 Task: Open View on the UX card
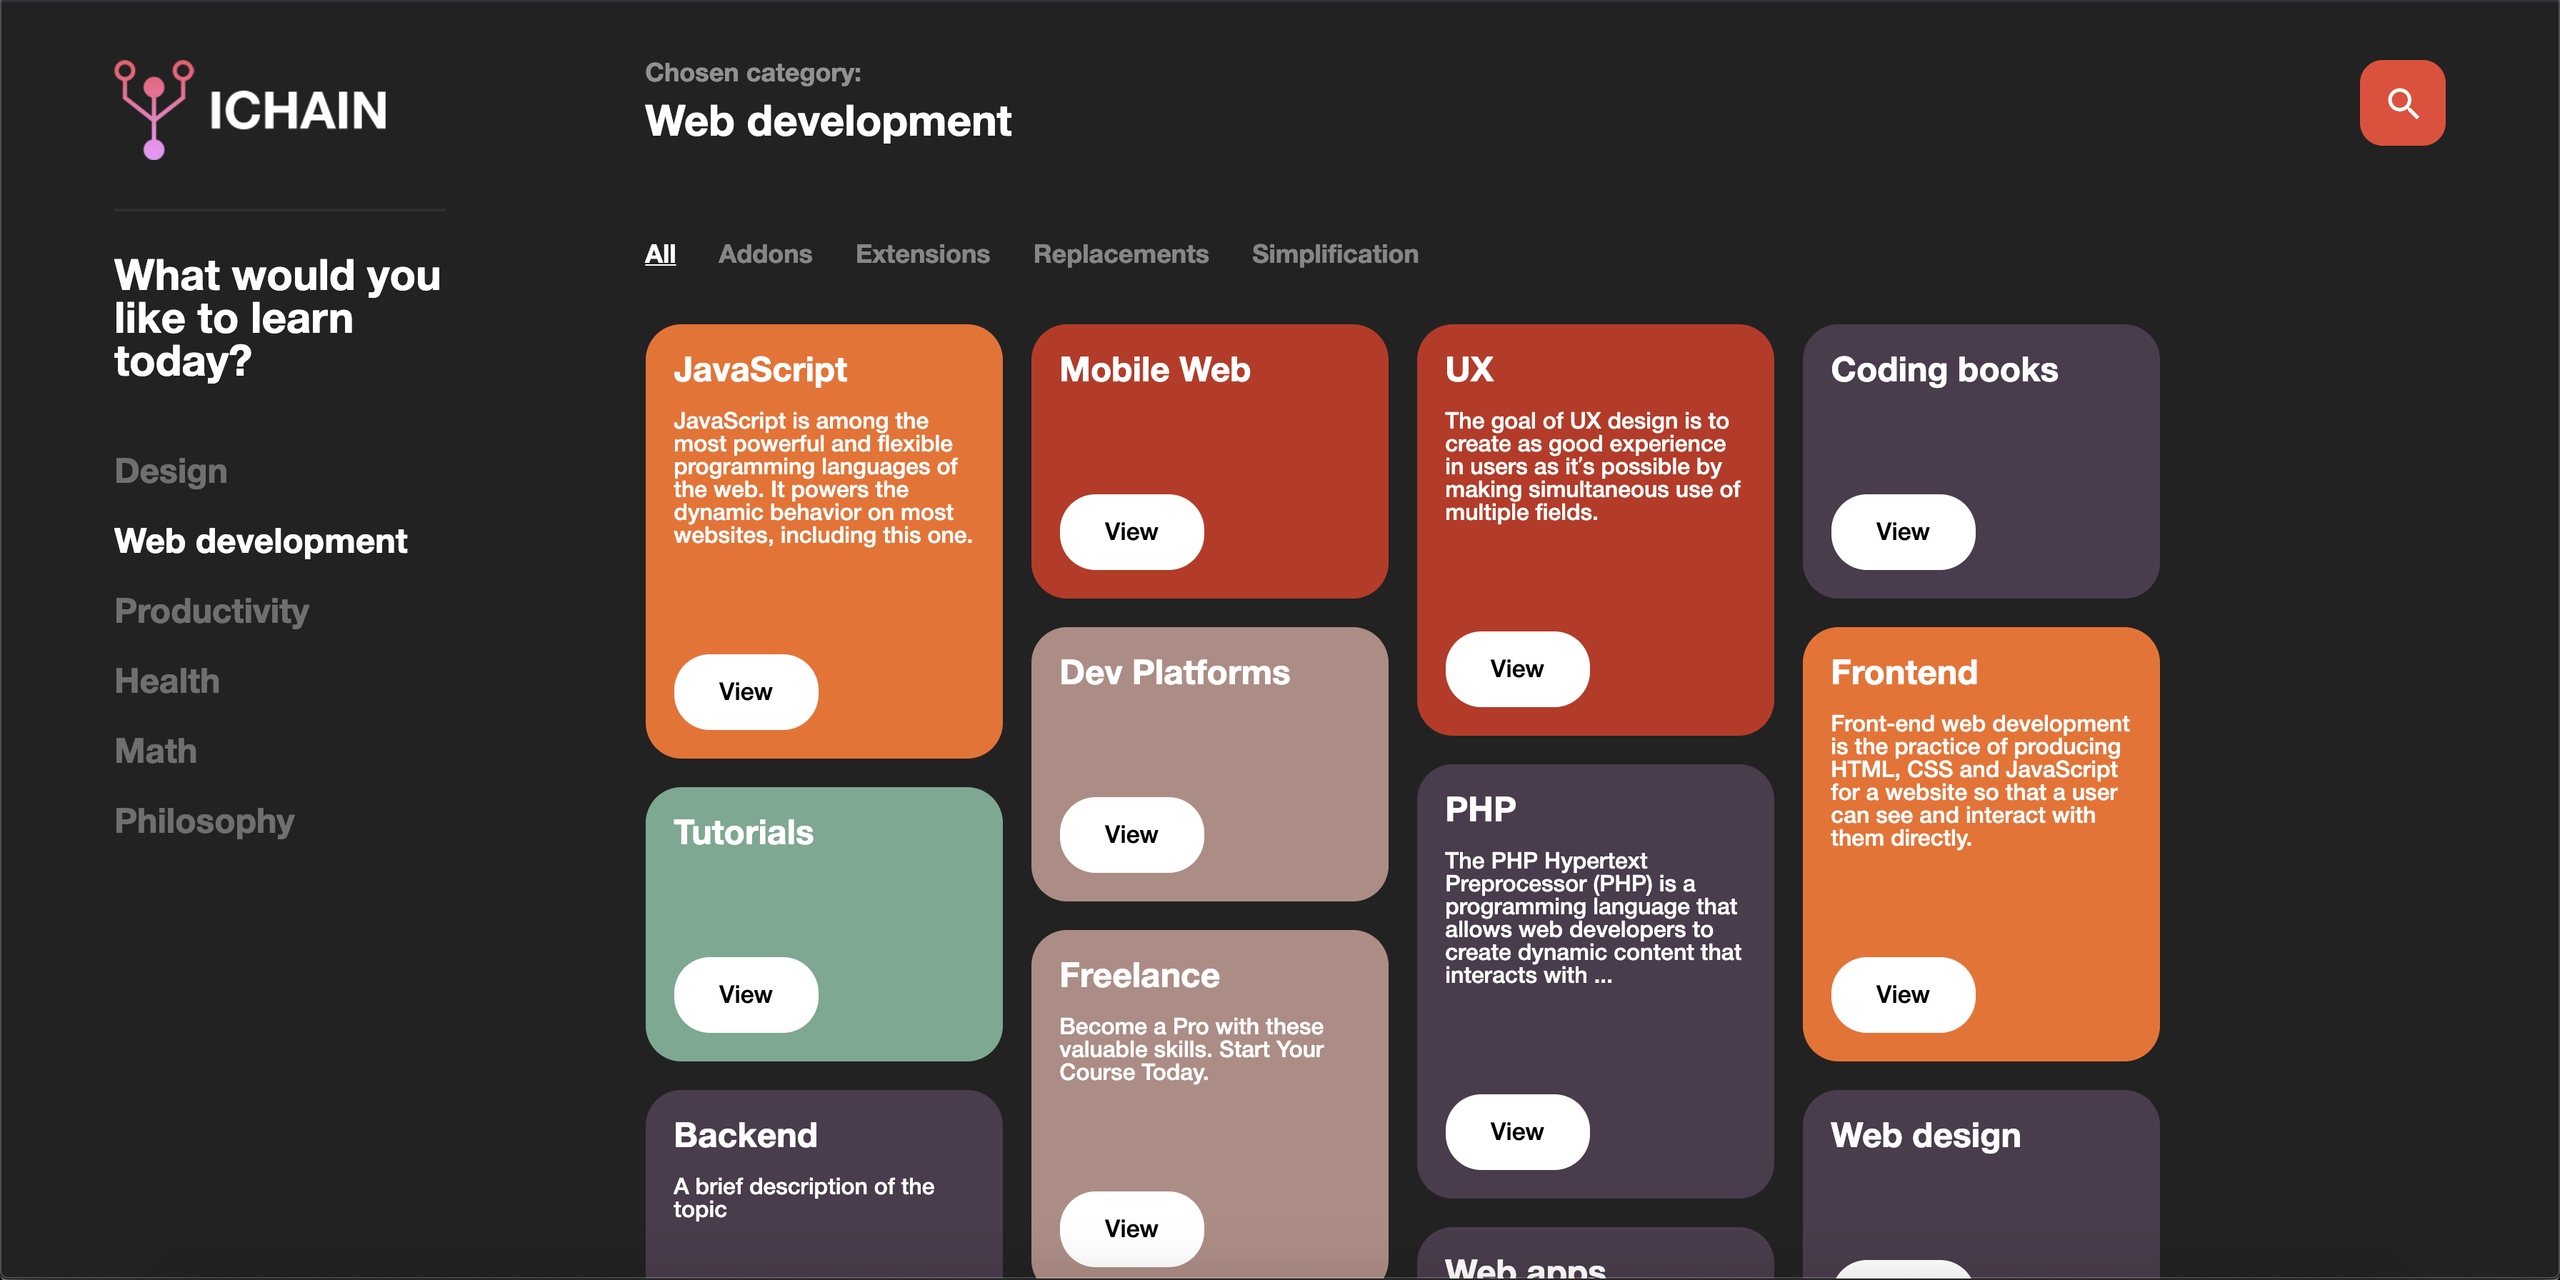[1516, 669]
